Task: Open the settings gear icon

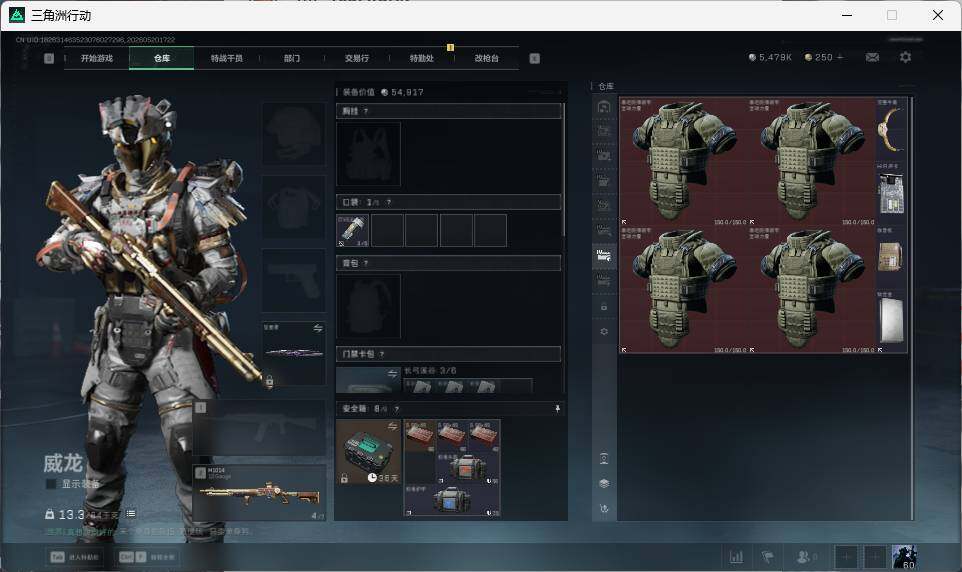Action: pos(906,57)
